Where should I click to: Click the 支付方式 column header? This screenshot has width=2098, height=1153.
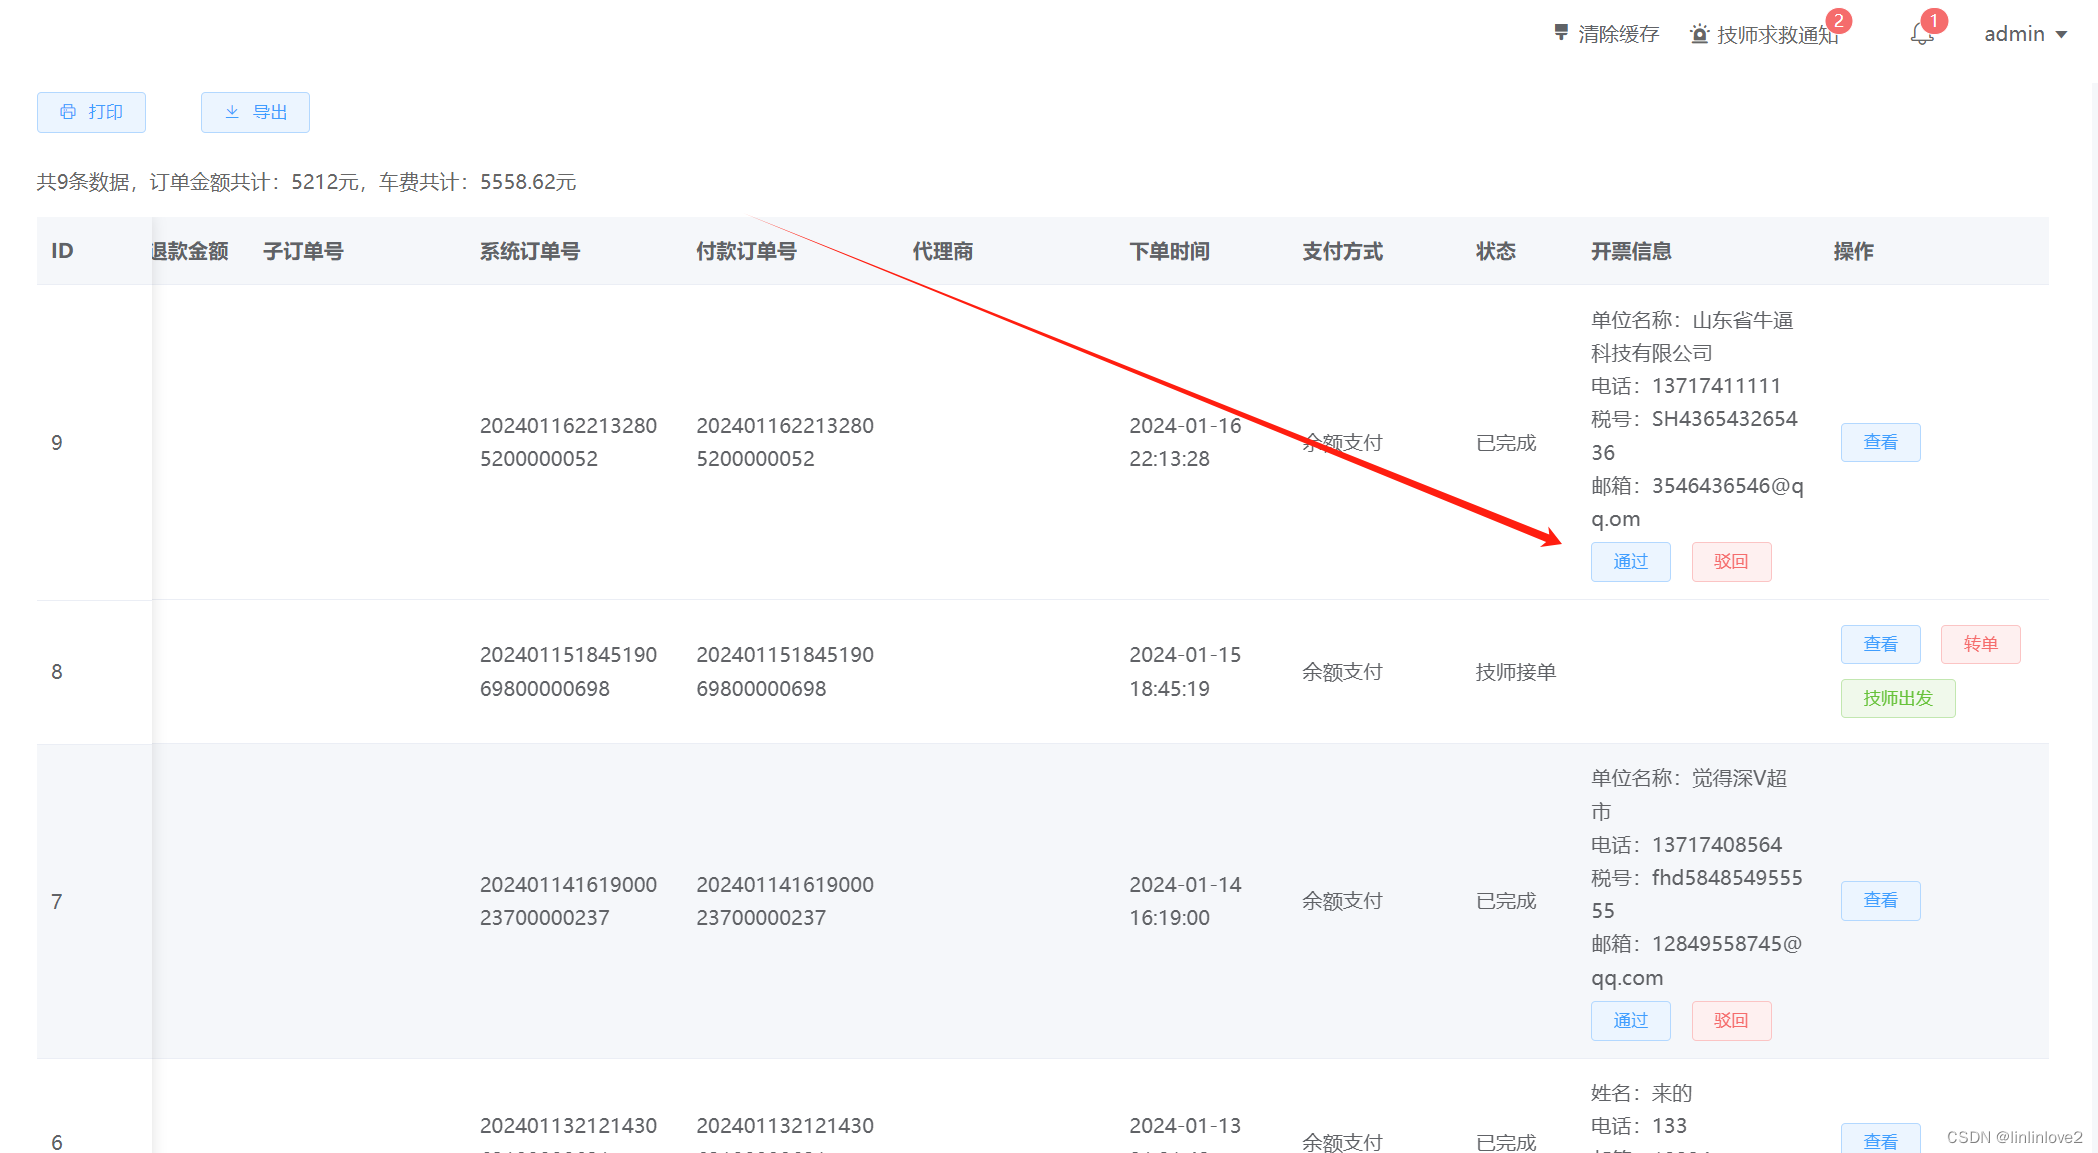[1342, 251]
